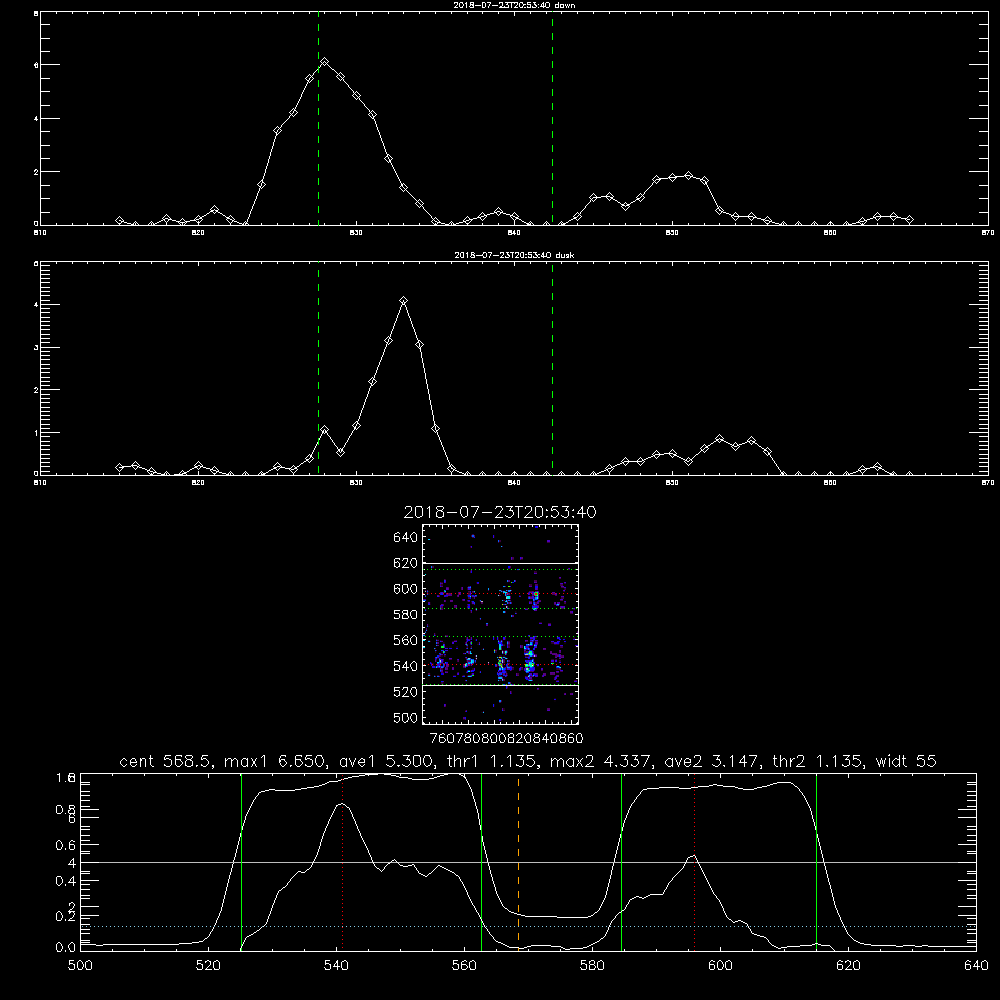Viewport: 1000px width, 1000px height.
Task: Click the right green dashed line in dusk plot
Action: [x=552, y=368]
